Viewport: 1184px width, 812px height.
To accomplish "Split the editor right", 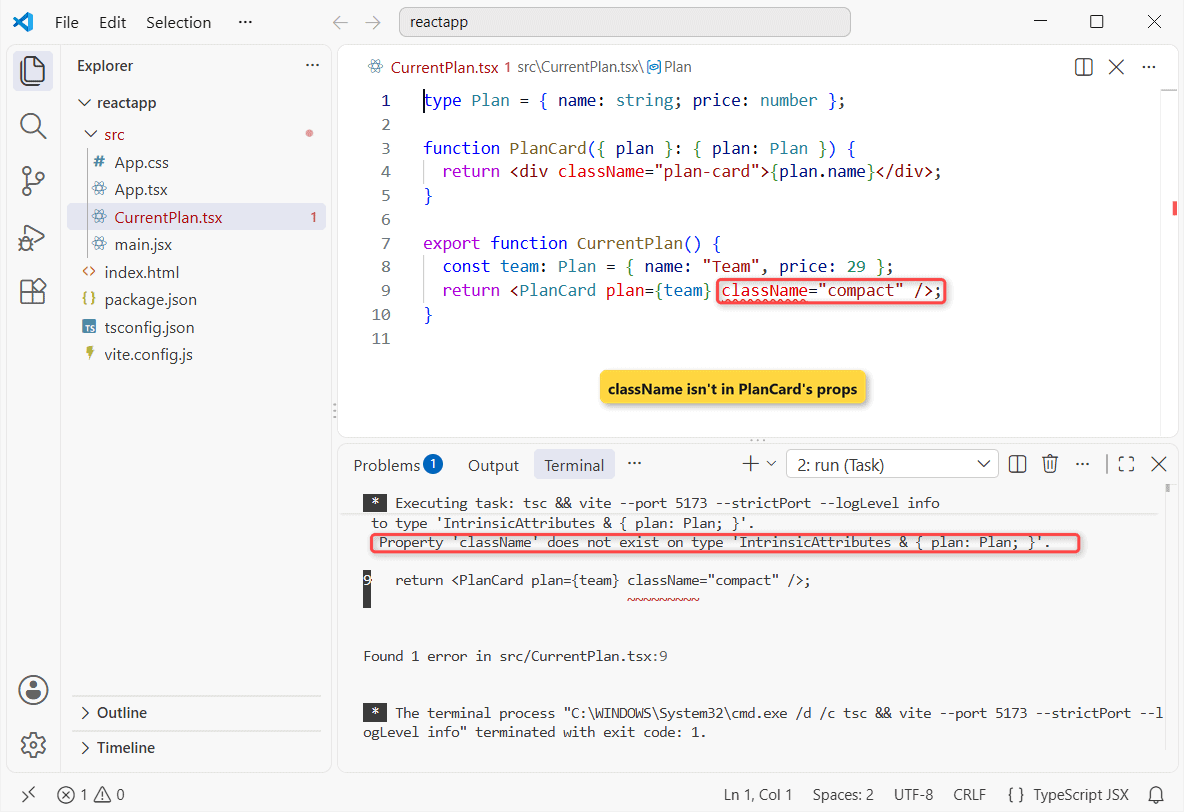I will coord(1084,67).
